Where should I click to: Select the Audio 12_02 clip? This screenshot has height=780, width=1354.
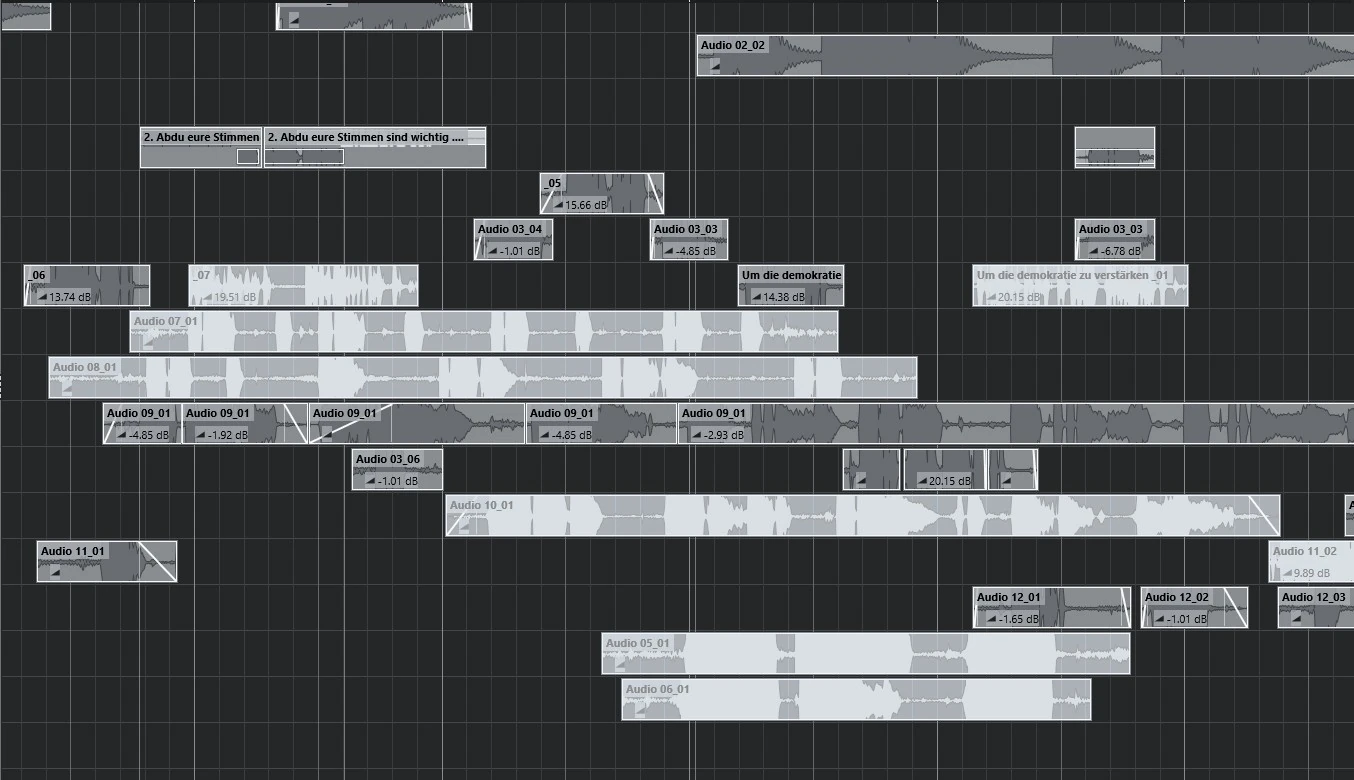coord(1194,608)
